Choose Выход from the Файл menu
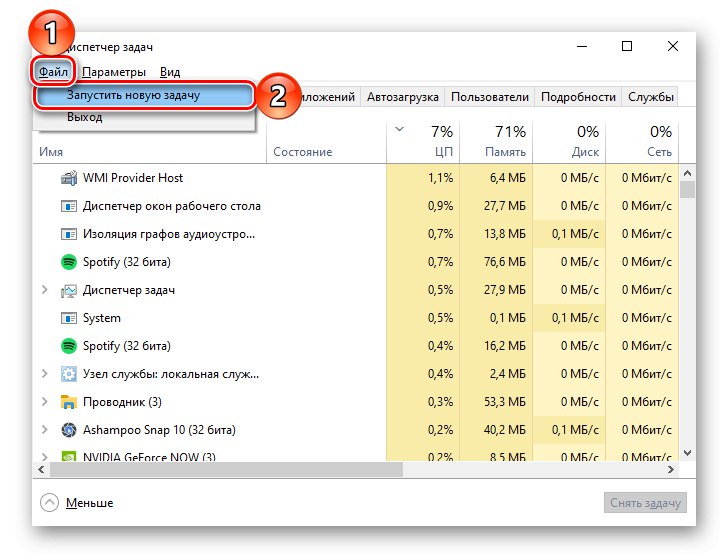This screenshot has width=728, height=558. (x=145, y=117)
